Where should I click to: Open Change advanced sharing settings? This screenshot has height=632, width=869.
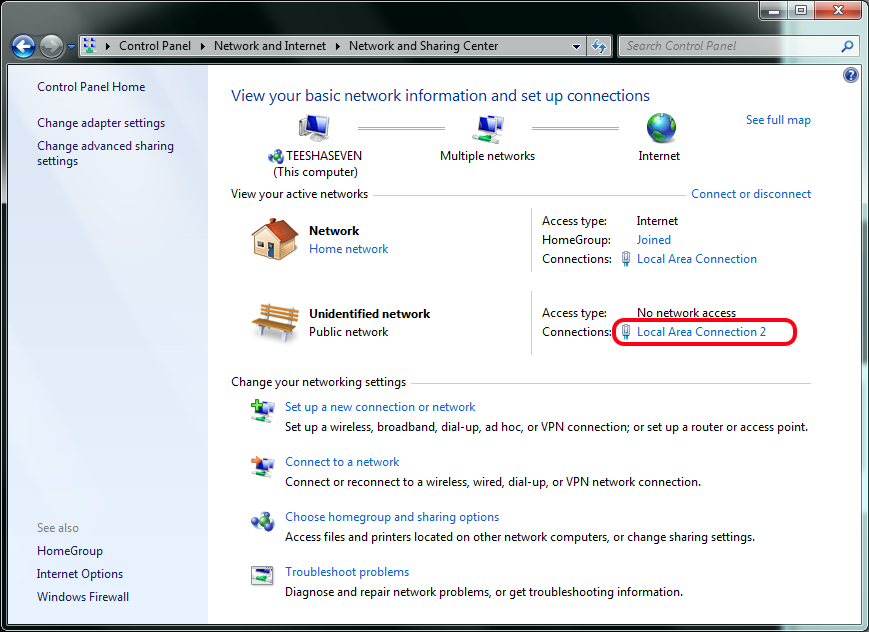pyautogui.click(x=105, y=153)
